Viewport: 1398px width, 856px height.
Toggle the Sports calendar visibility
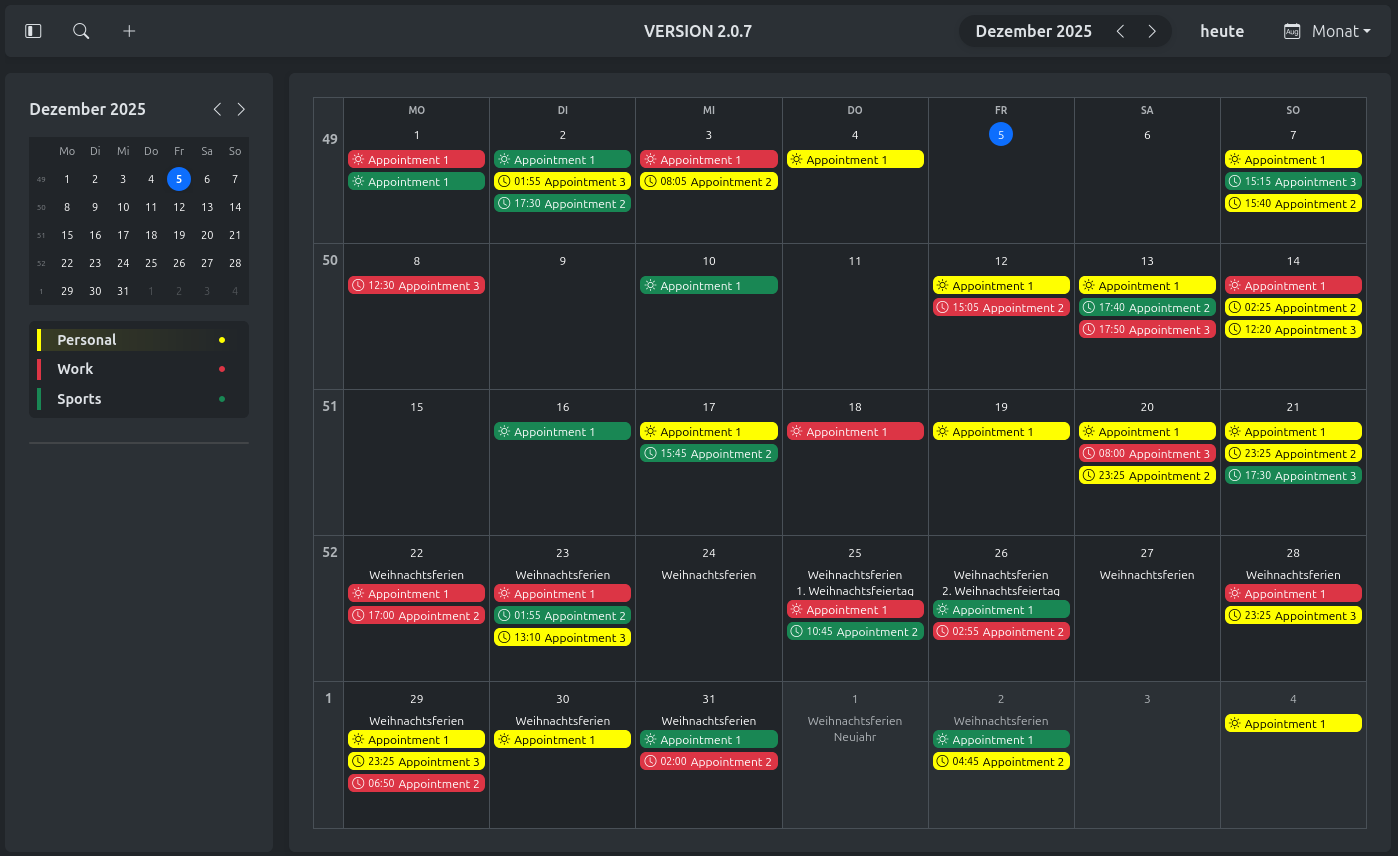(x=79, y=399)
